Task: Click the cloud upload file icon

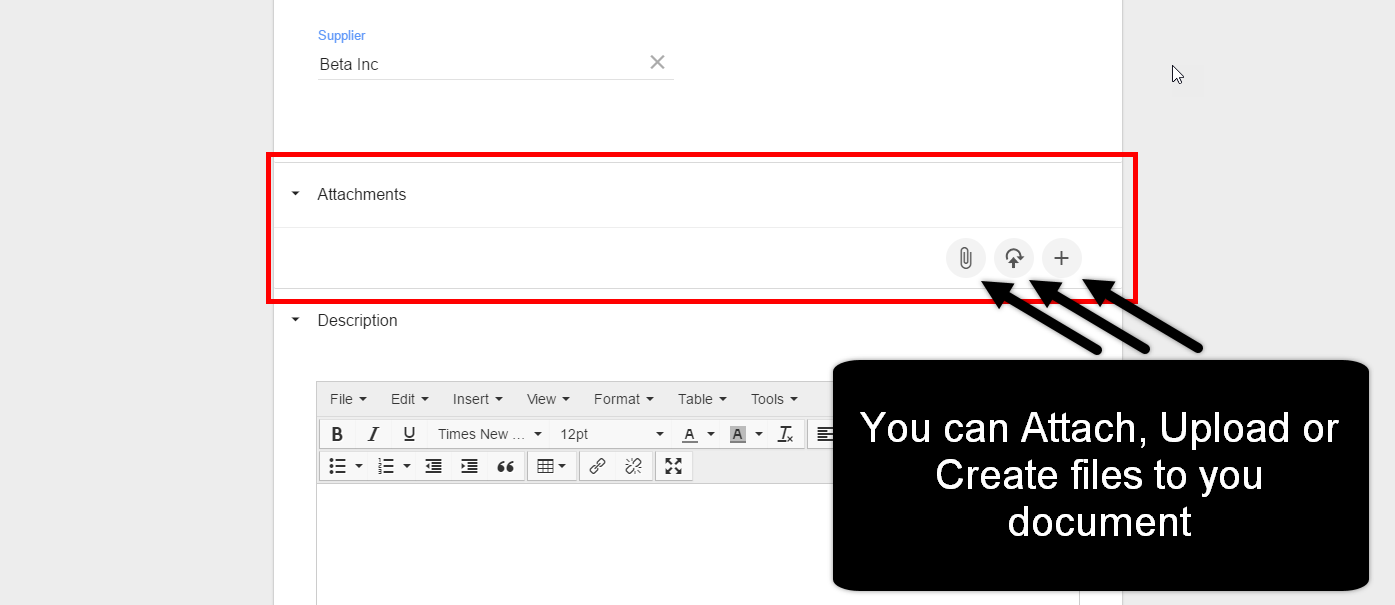Action: [x=1014, y=259]
